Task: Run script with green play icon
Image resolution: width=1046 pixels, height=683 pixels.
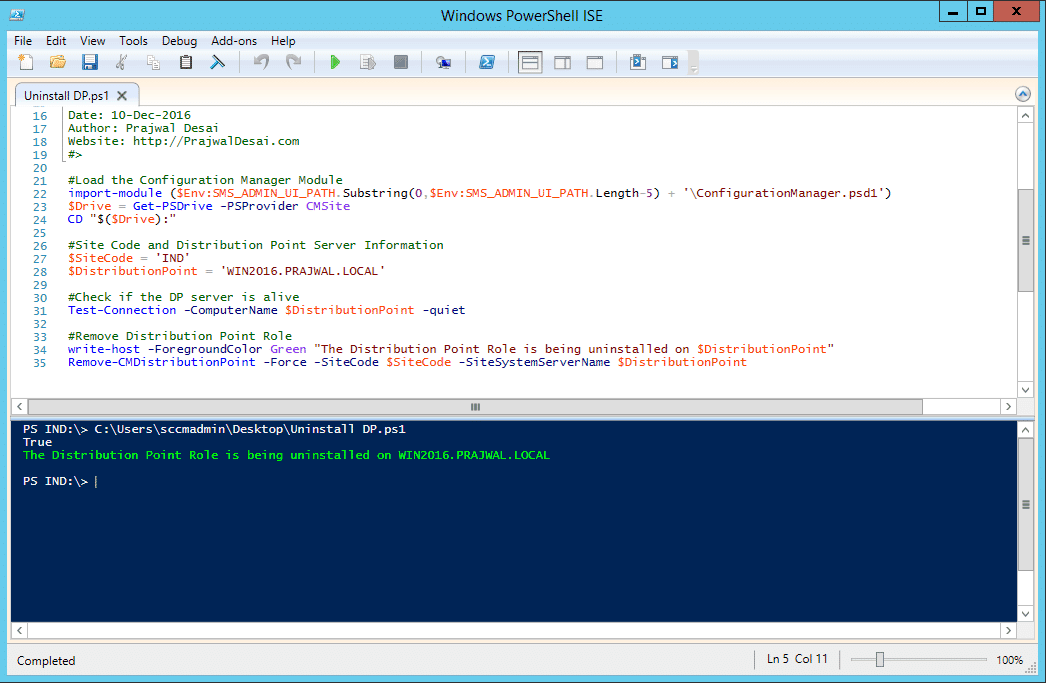Action: pyautogui.click(x=335, y=63)
